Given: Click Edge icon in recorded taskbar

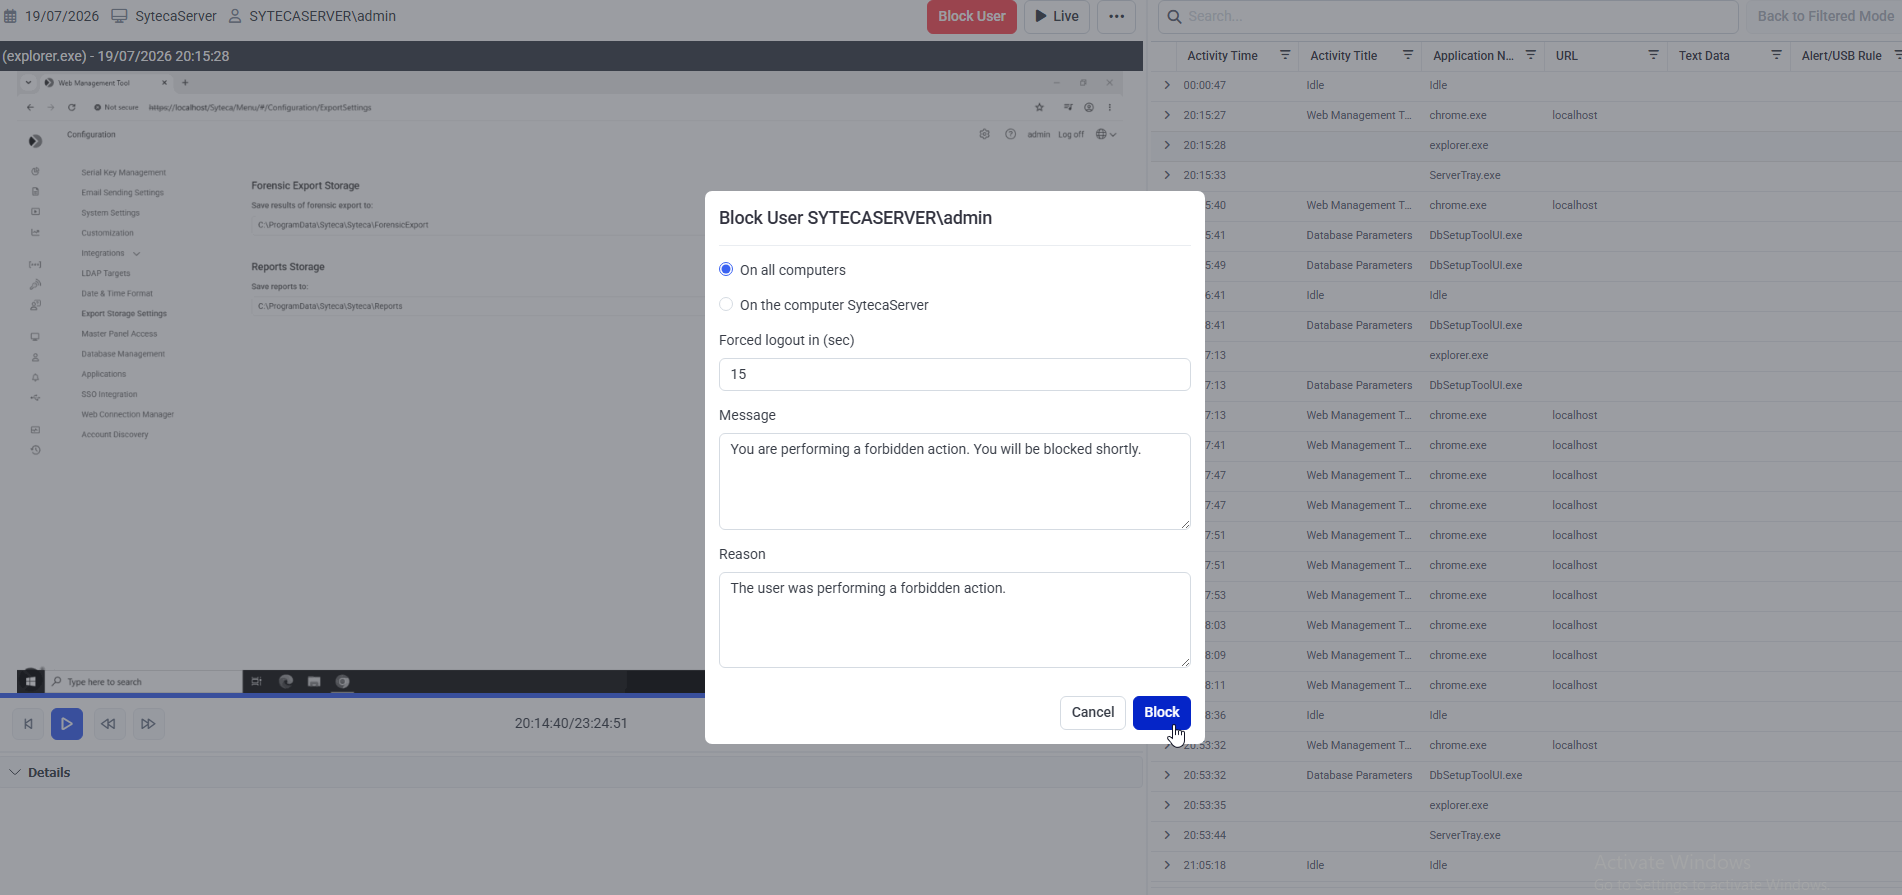Looking at the screenshot, I should pos(286,681).
